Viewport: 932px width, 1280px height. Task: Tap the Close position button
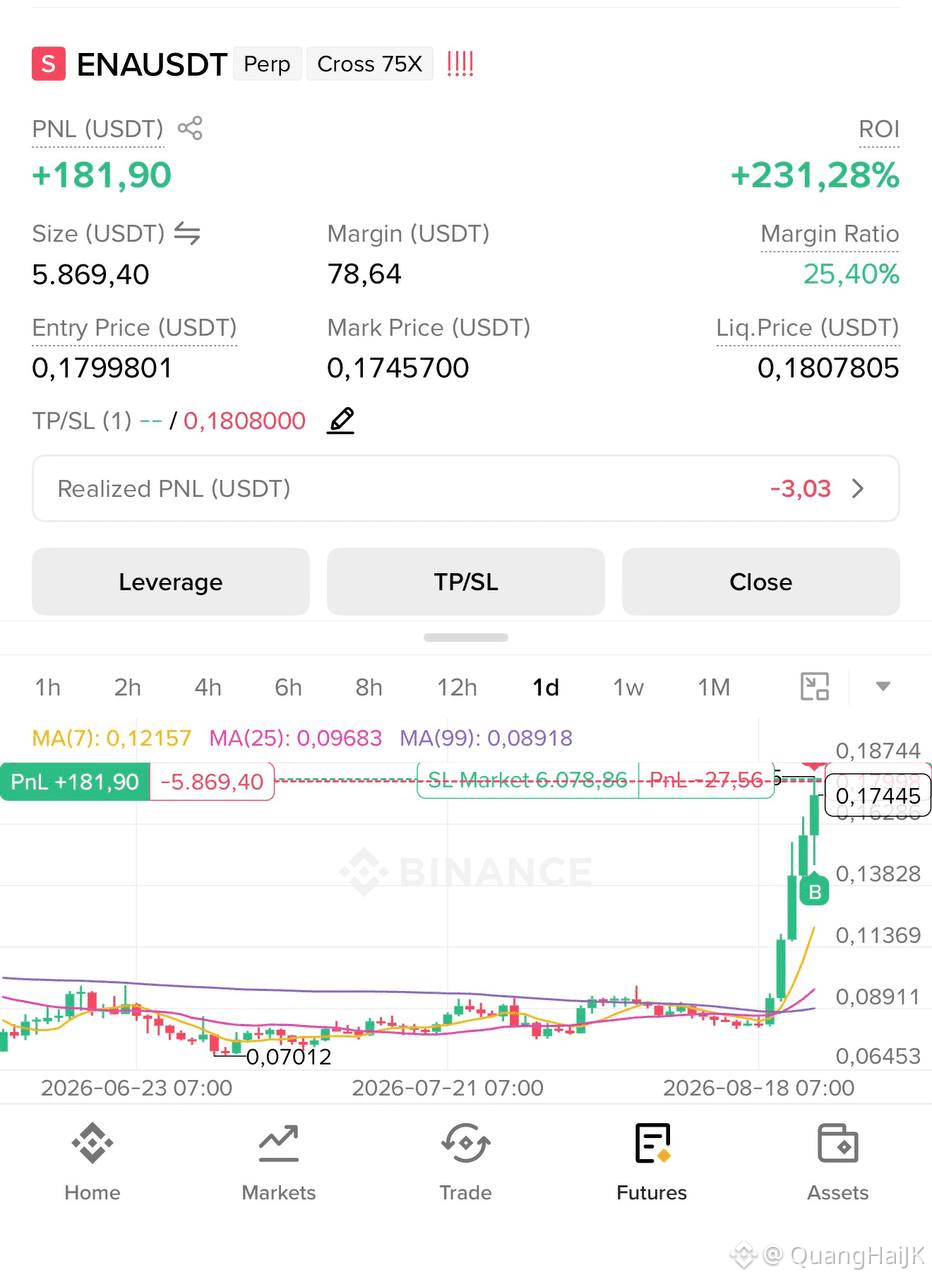[x=761, y=582]
